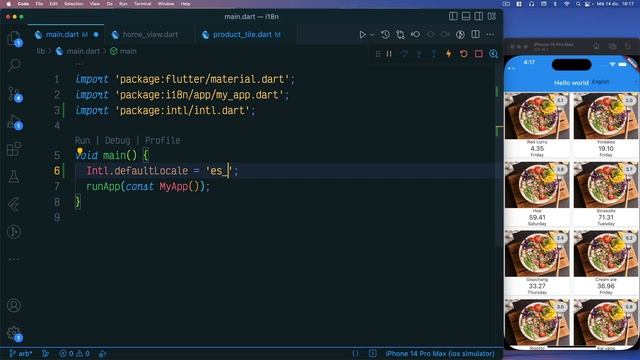The image size is (640, 360).
Task: Open the Run and Debug view
Action: [14, 122]
